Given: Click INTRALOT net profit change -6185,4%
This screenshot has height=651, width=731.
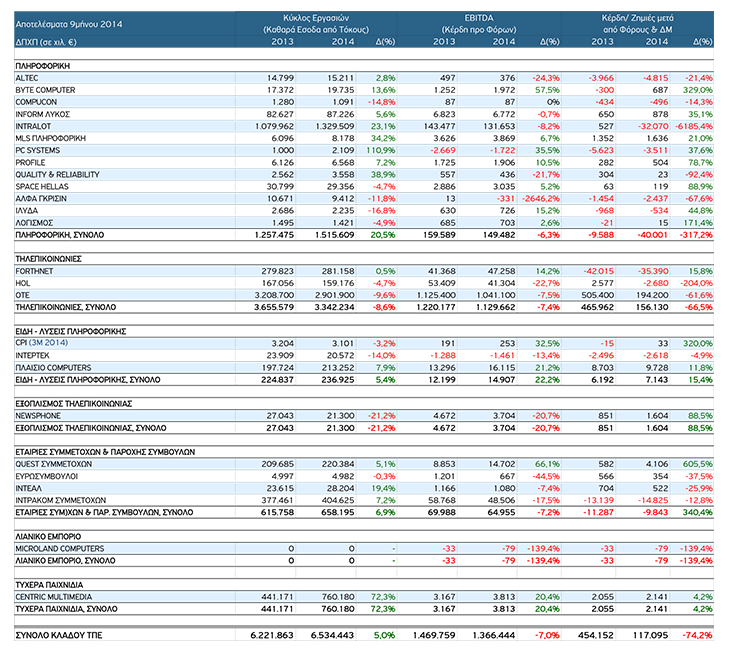Looking at the screenshot, I should tap(694, 126).
